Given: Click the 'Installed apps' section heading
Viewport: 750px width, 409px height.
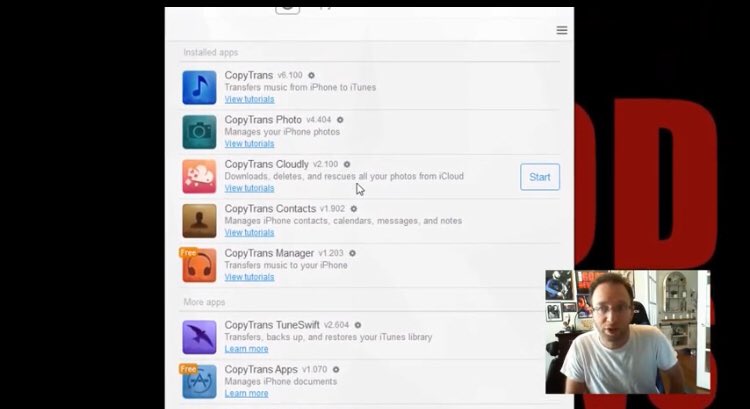Looking at the screenshot, I should point(210,53).
